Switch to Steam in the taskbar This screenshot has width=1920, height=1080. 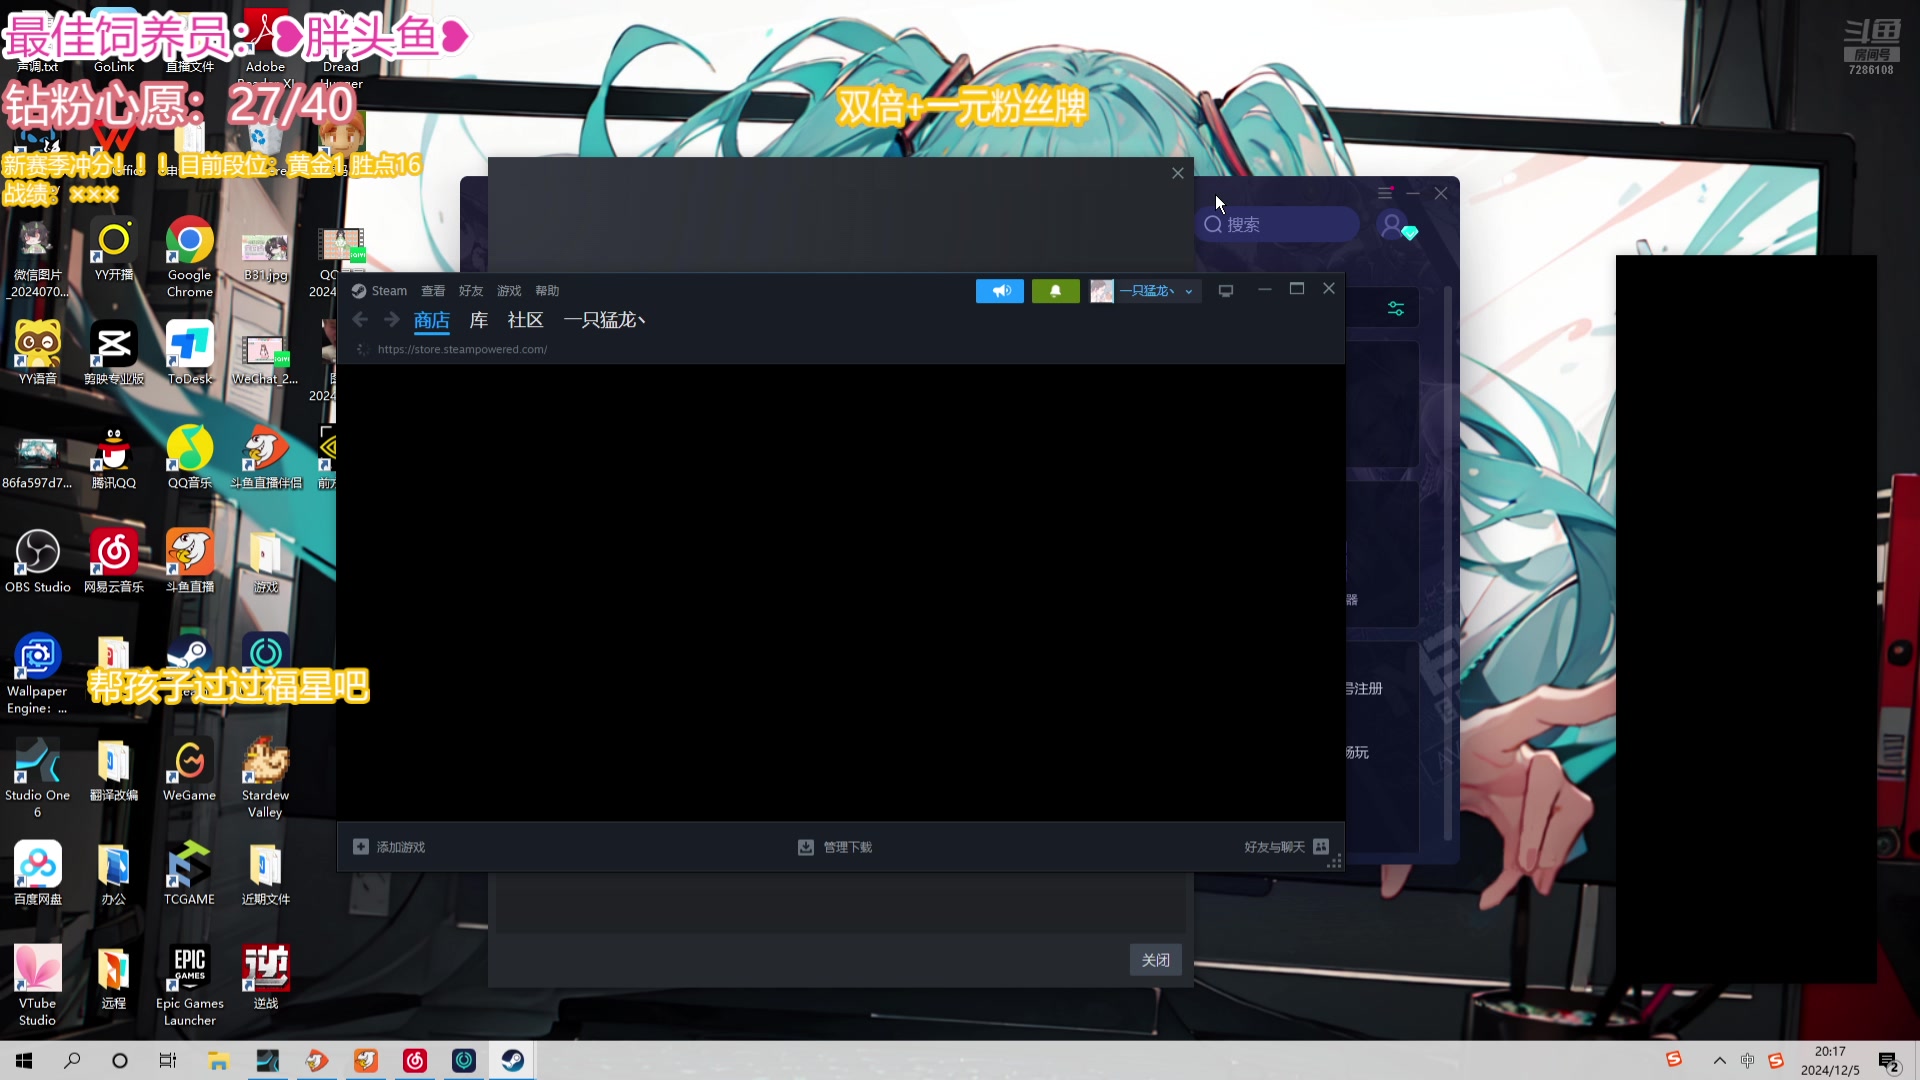point(512,1061)
